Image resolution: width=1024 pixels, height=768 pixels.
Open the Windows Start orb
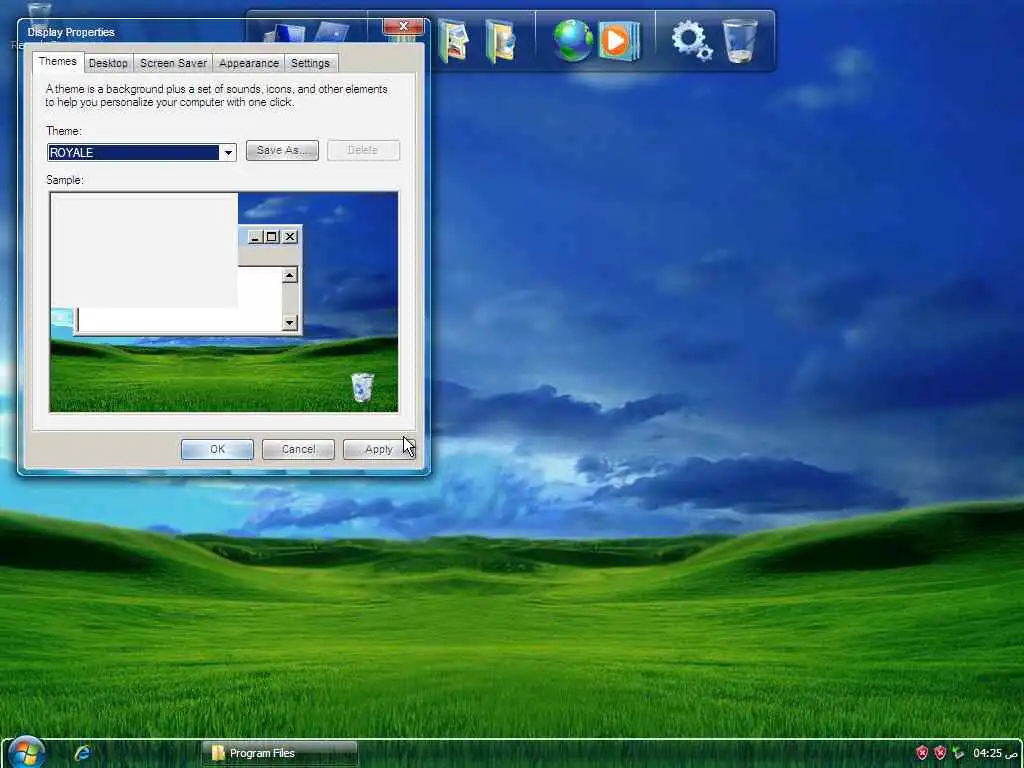point(27,751)
